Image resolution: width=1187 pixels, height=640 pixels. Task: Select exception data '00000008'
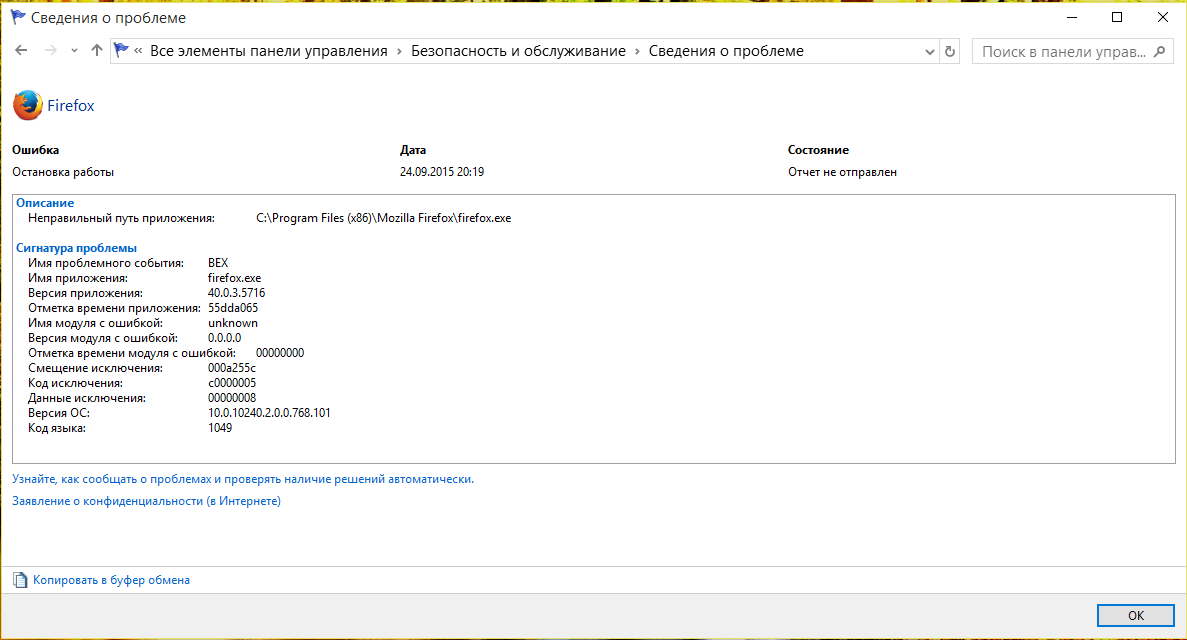[x=232, y=398]
